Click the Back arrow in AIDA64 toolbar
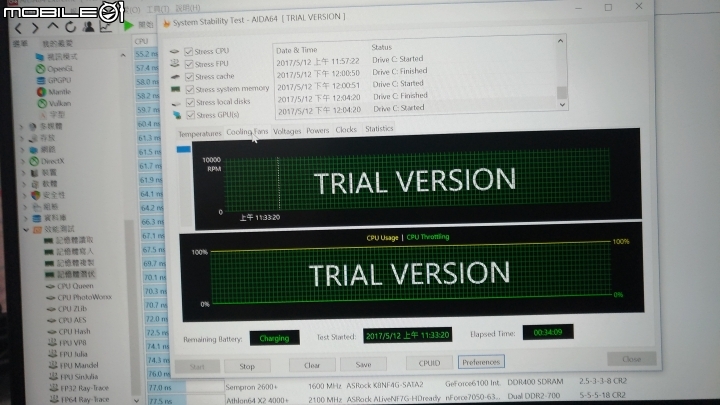Image resolution: width=720 pixels, height=405 pixels. (x=18, y=28)
